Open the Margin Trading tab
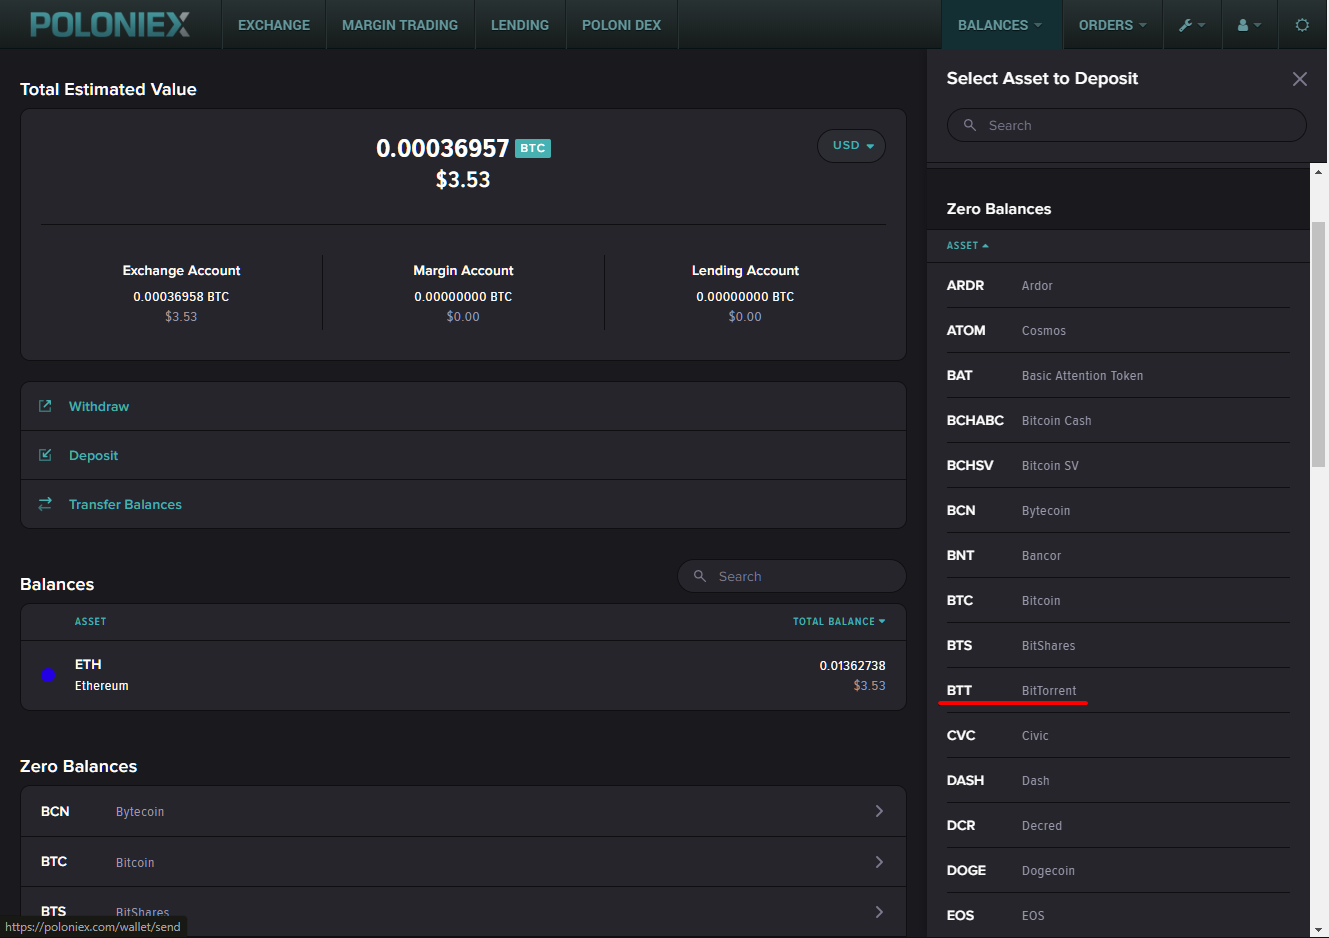The image size is (1329, 938). 400,25
